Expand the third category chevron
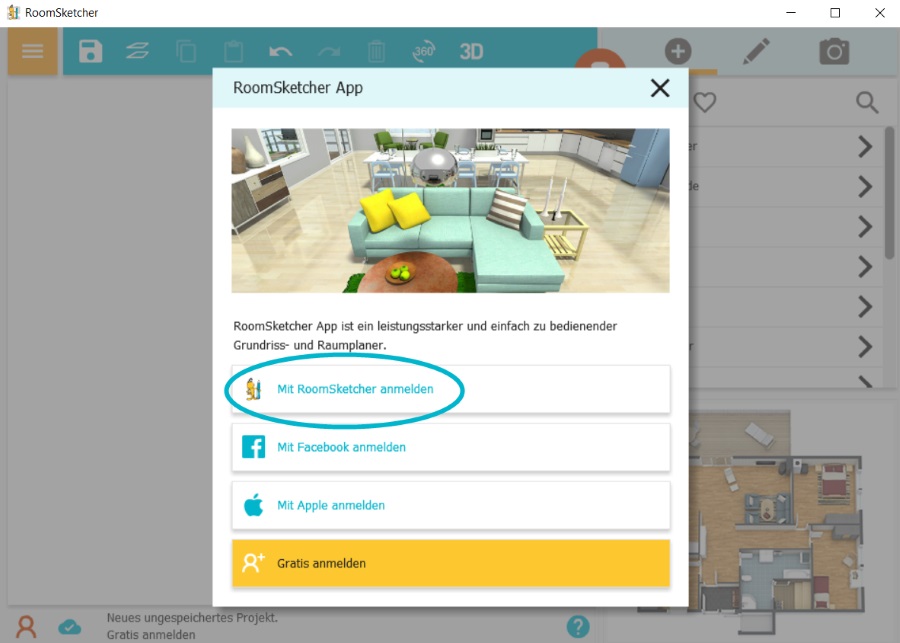Screen dimensions: 900x643 point(865,227)
